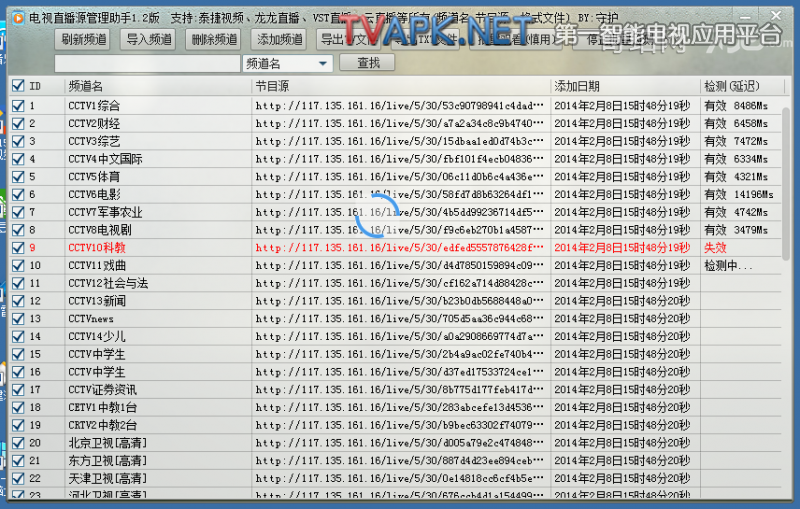Uncheck the checkbox for CCTV2财经 row
Image resolution: width=800 pixels, height=509 pixels.
click(x=18, y=123)
